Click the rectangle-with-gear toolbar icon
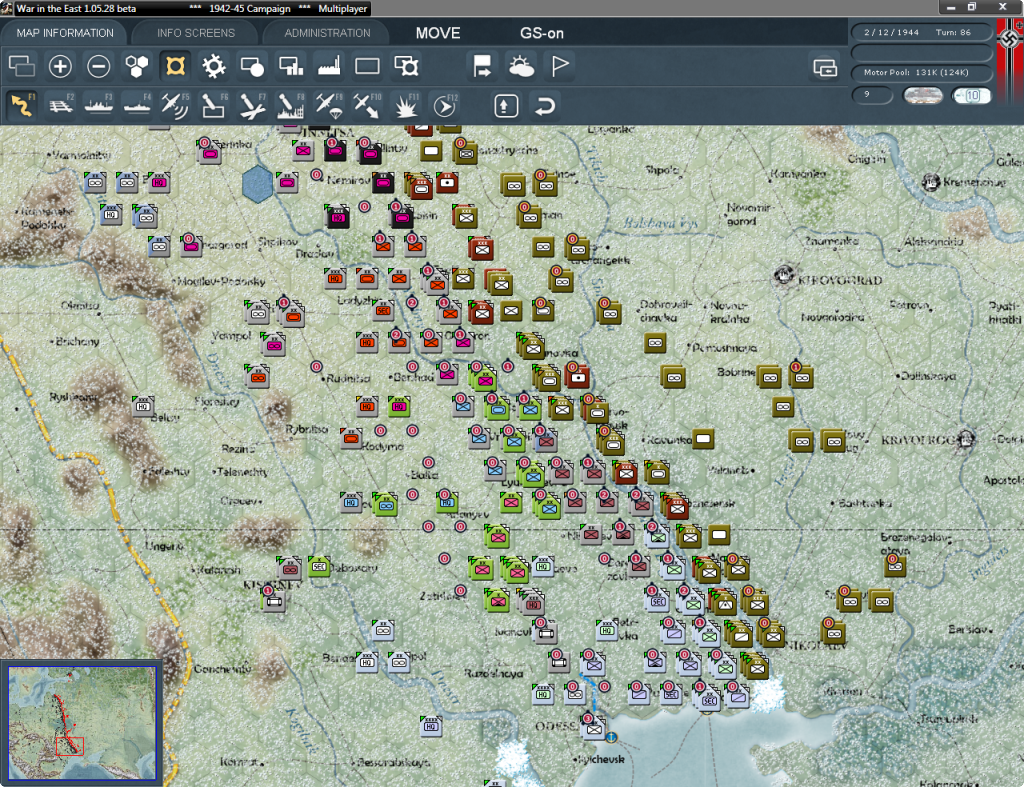Viewport: 1024px width, 787px height. click(406, 66)
